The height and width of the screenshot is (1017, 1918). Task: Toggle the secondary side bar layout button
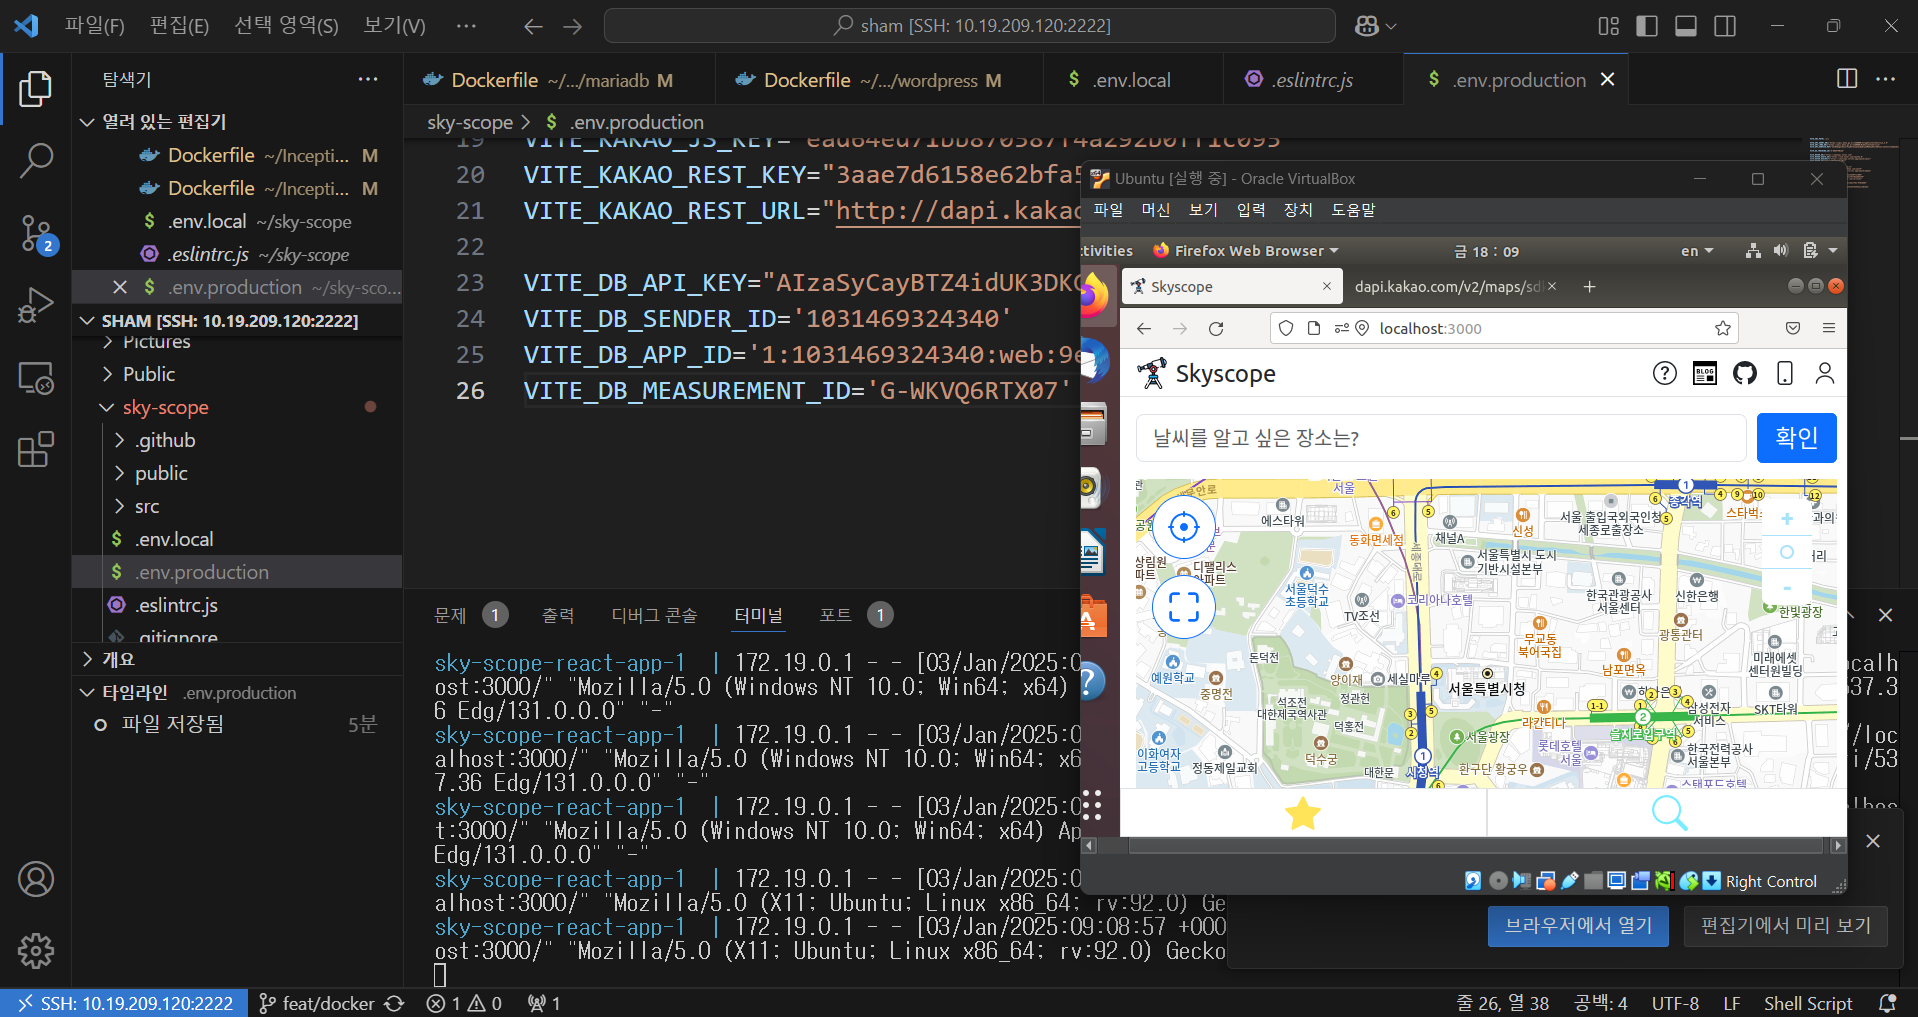click(1725, 26)
